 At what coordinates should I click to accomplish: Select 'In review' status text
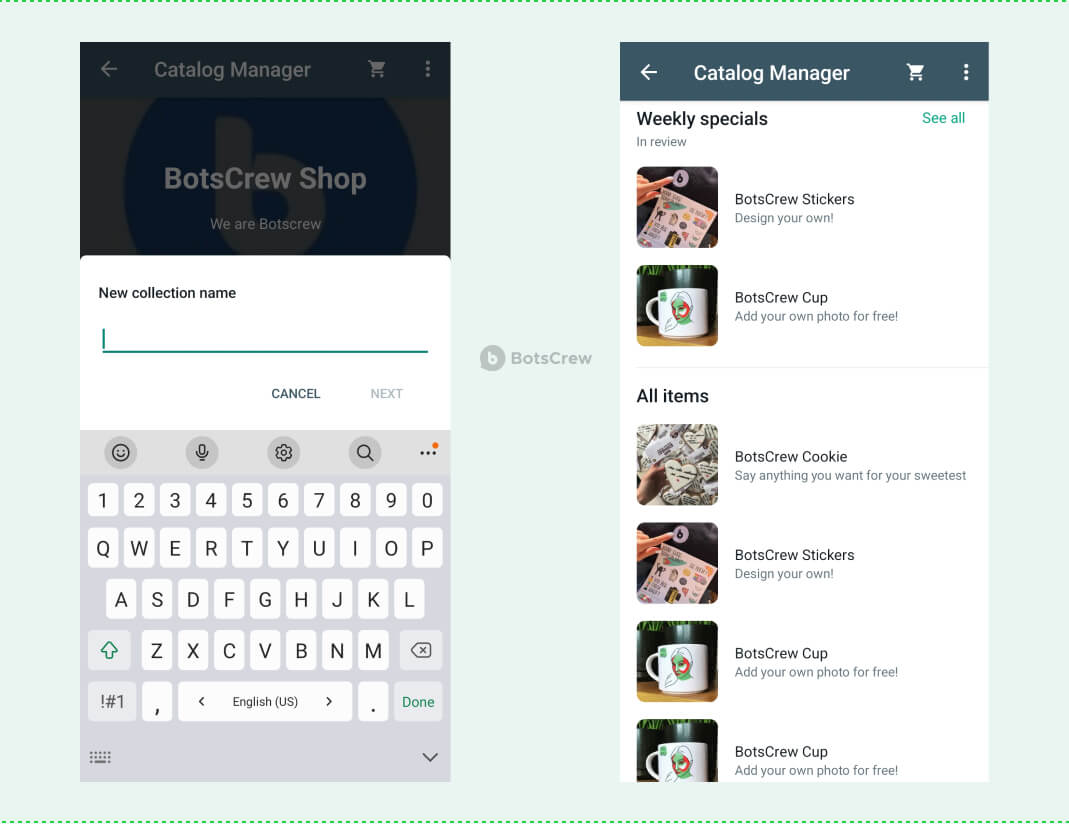pos(661,142)
